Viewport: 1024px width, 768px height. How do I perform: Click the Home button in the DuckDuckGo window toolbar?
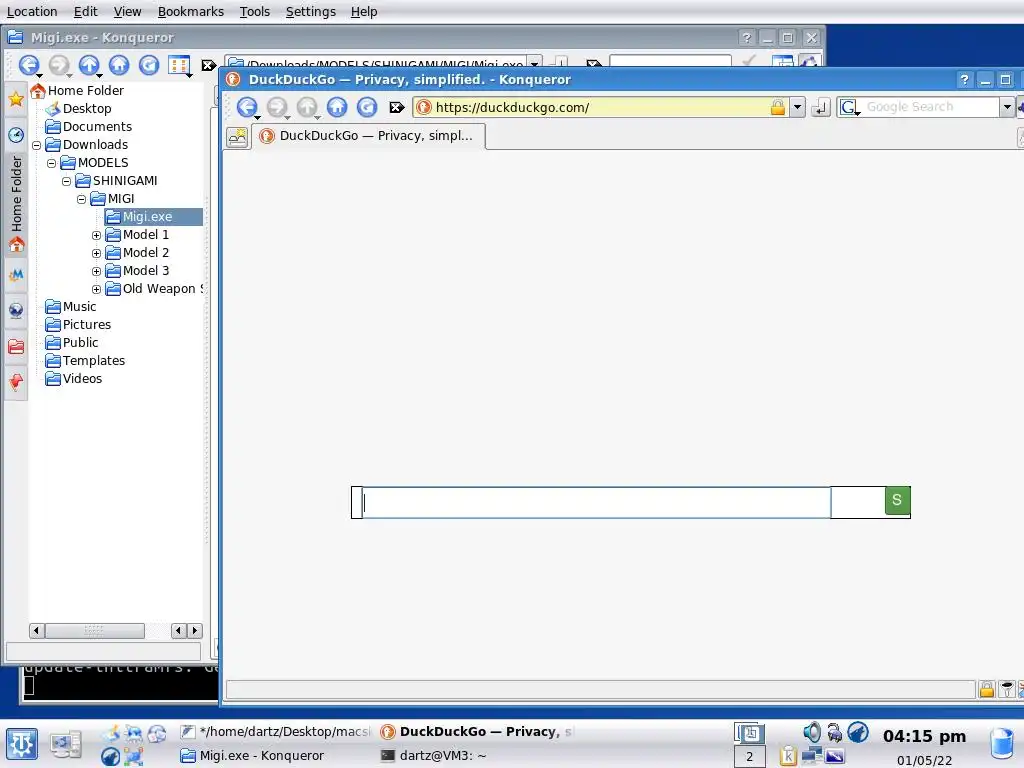[337, 107]
